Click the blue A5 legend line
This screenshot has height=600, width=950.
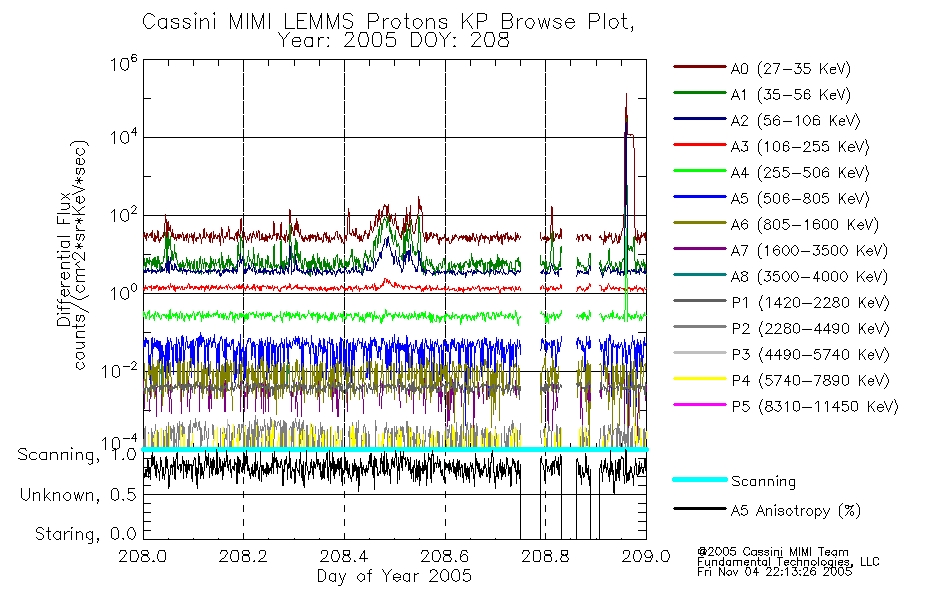[700, 196]
